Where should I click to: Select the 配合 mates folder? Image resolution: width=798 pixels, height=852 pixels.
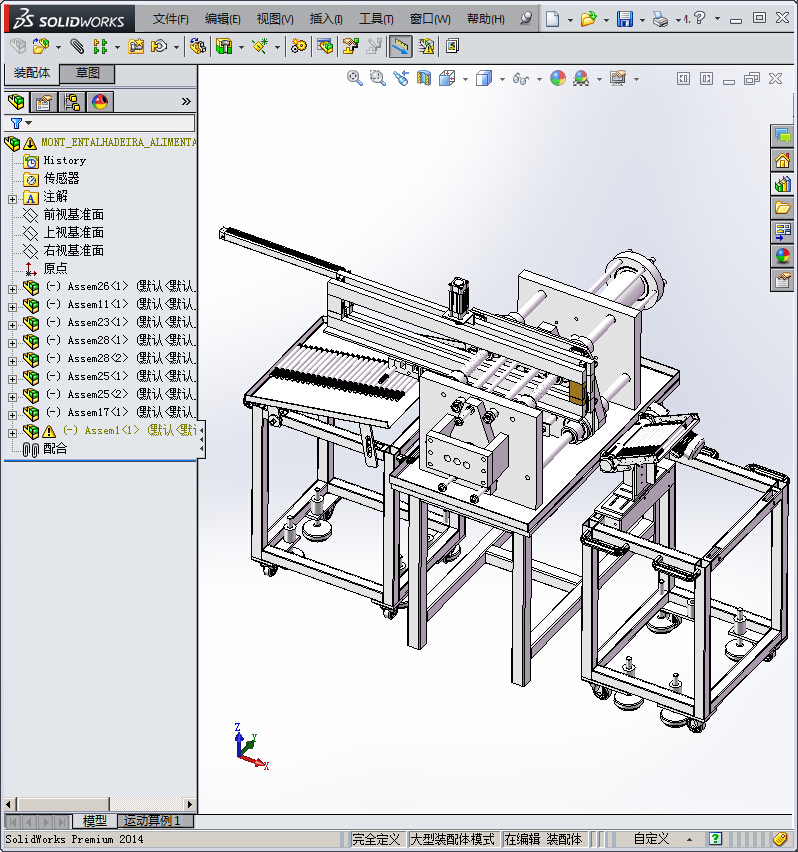55,449
